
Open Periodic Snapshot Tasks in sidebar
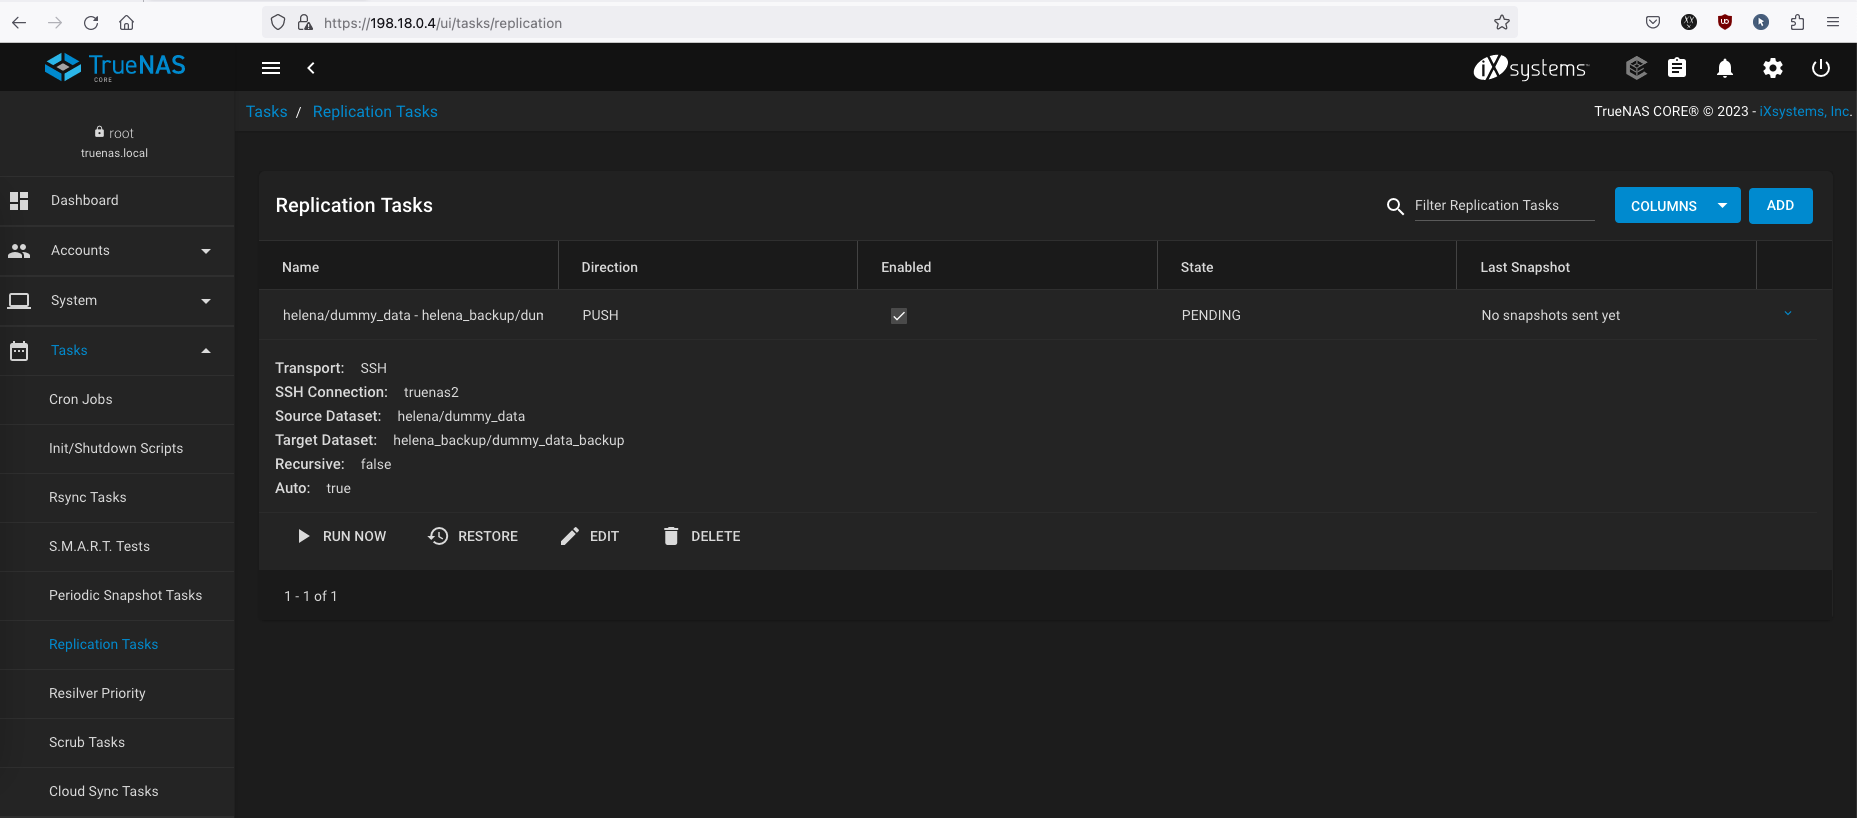[125, 596]
